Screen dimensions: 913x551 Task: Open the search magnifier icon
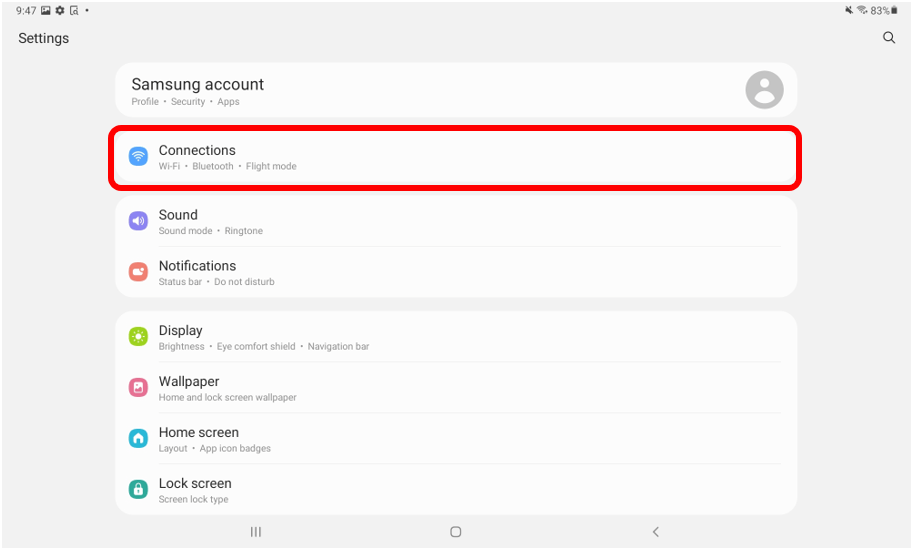pos(889,38)
